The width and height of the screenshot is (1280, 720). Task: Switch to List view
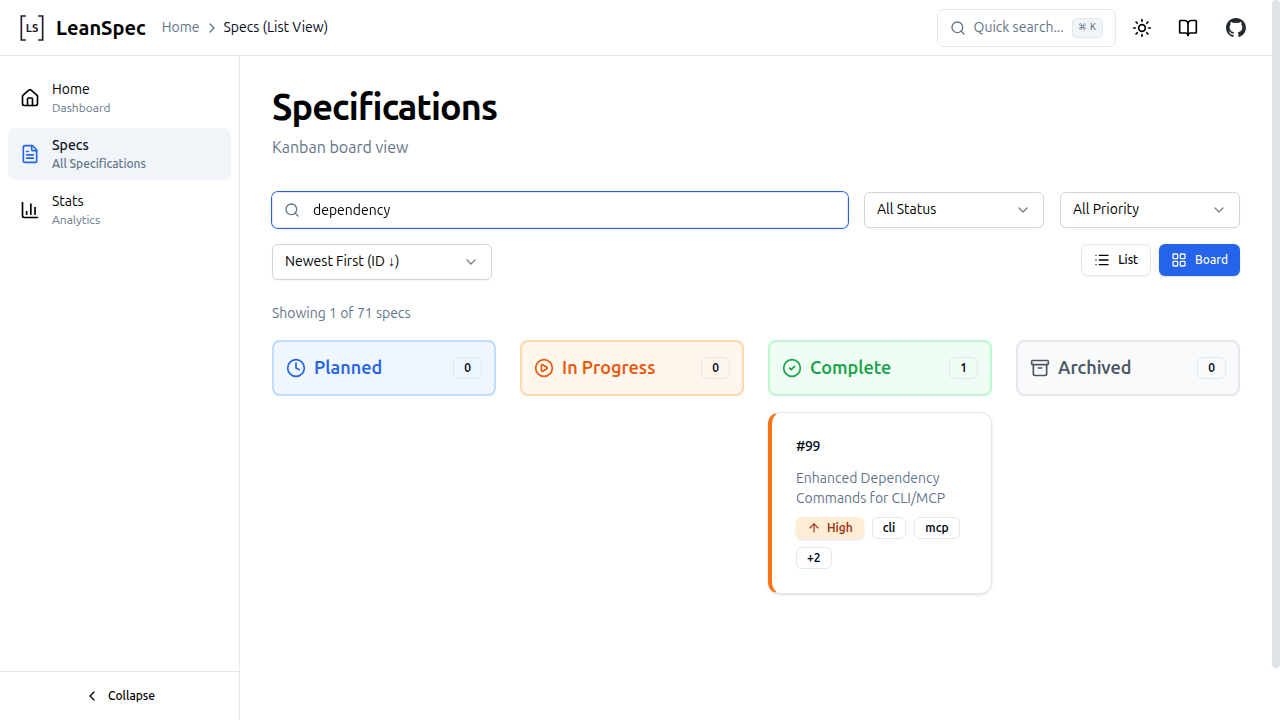[x=1116, y=259]
